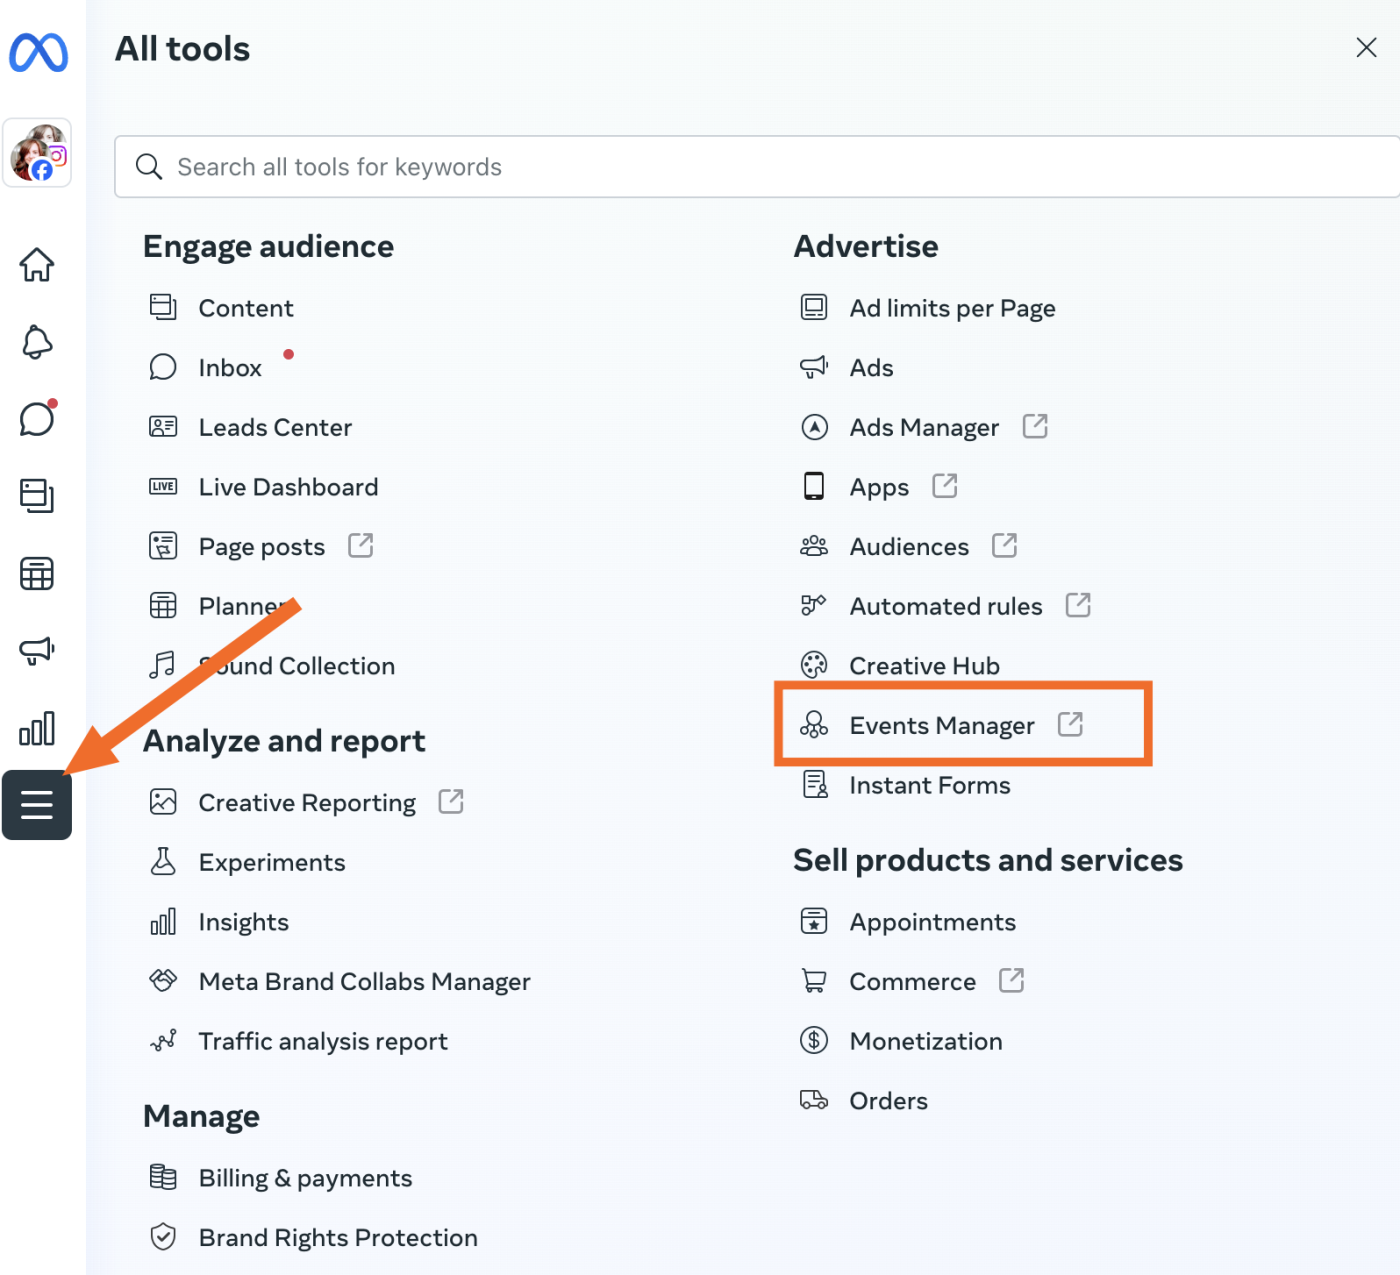Open Inbox under Engage audience
Viewport: 1400px width, 1275px height.
click(x=230, y=368)
